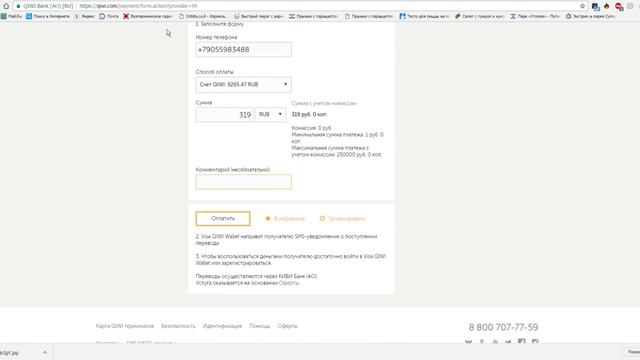Open the 'Идентификация' footer link
The width and height of the screenshot is (640, 360).
tap(222, 326)
